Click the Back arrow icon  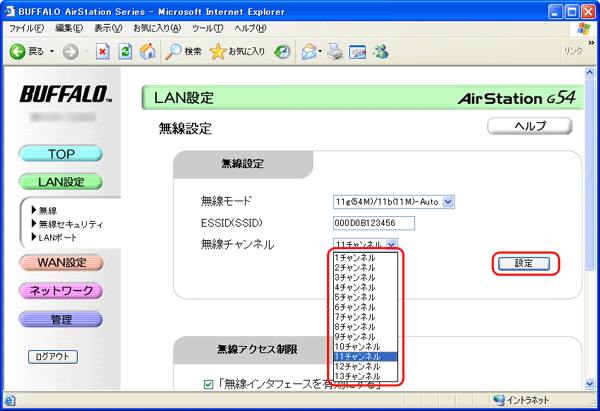pyautogui.click(x=17, y=51)
